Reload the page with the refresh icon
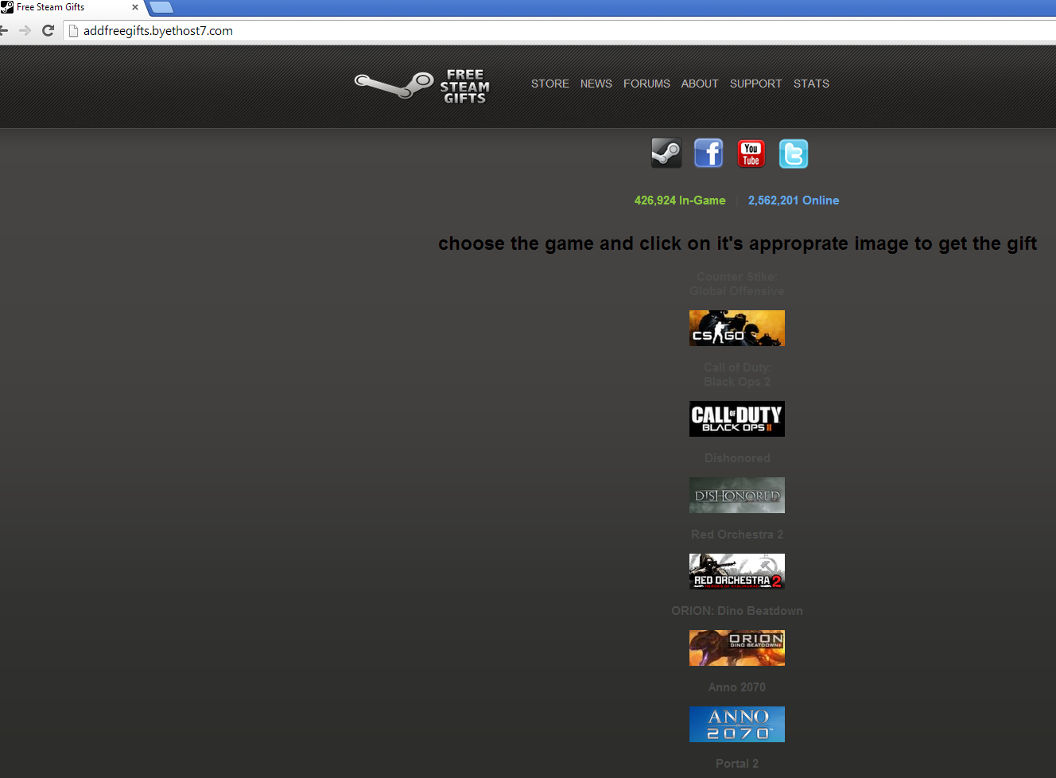The image size is (1056, 778). [x=47, y=31]
